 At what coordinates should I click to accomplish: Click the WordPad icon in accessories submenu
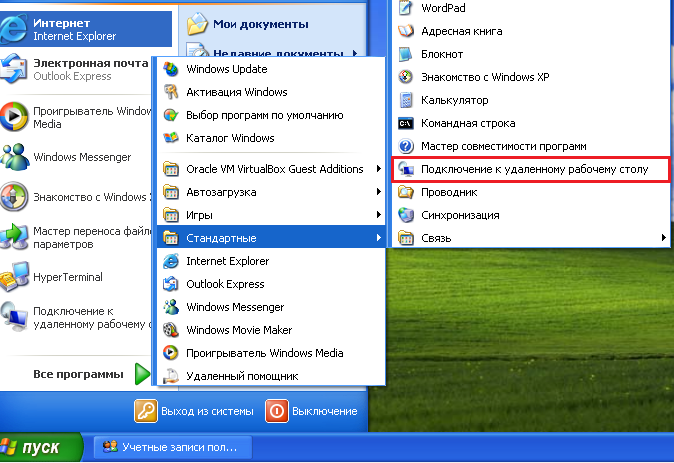point(406,8)
